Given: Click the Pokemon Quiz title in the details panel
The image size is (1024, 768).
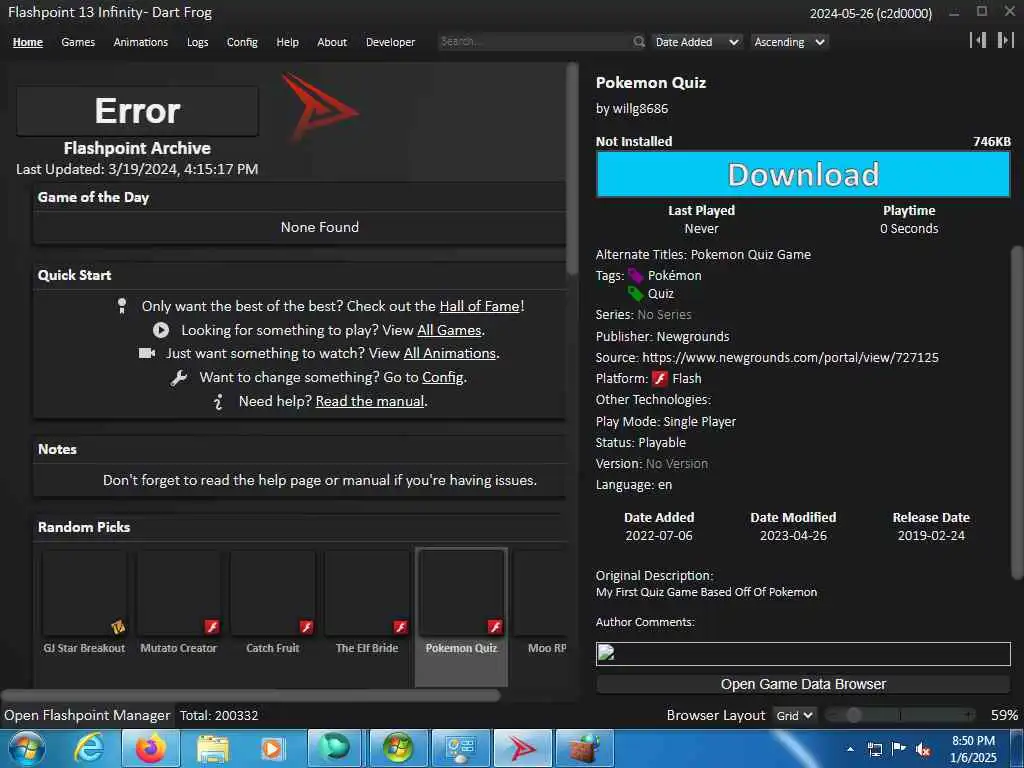Looking at the screenshot, I should coord(650,83).
